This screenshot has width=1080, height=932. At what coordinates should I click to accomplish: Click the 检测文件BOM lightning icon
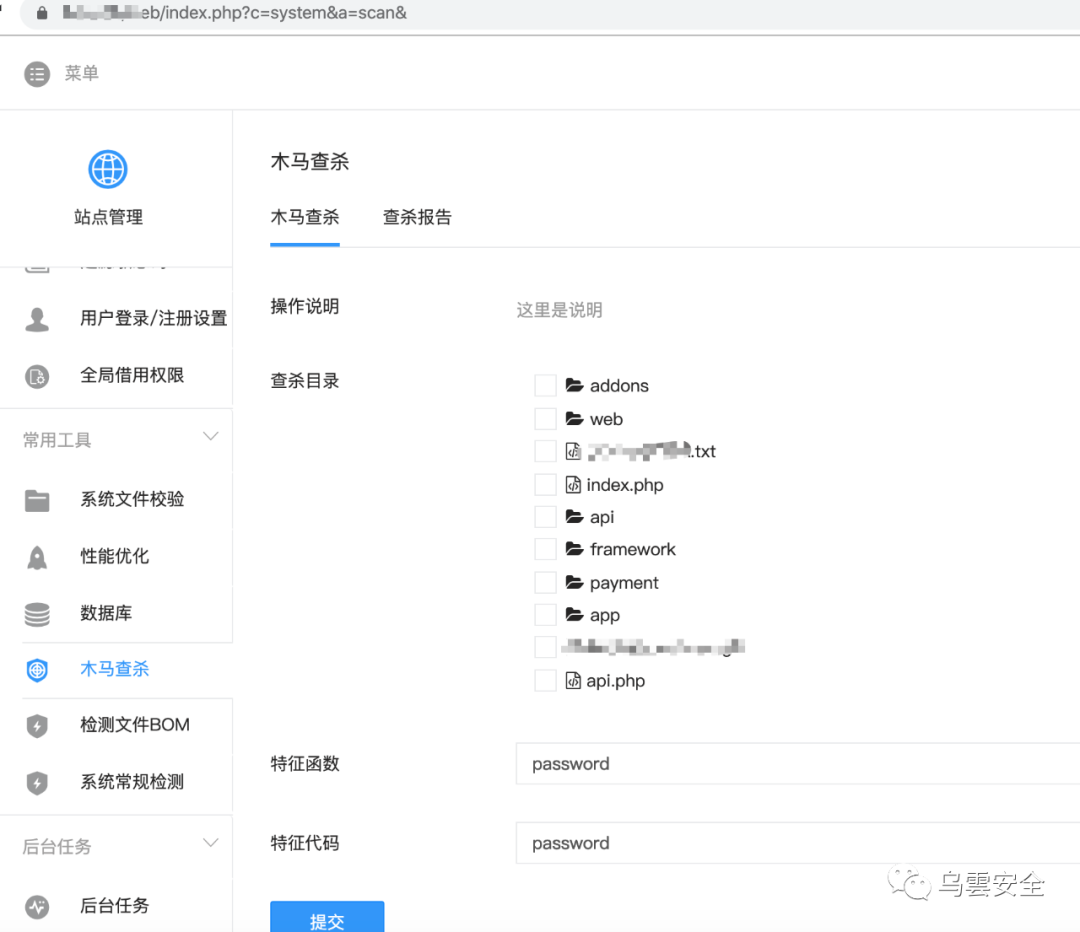click(x=37, y=724)
